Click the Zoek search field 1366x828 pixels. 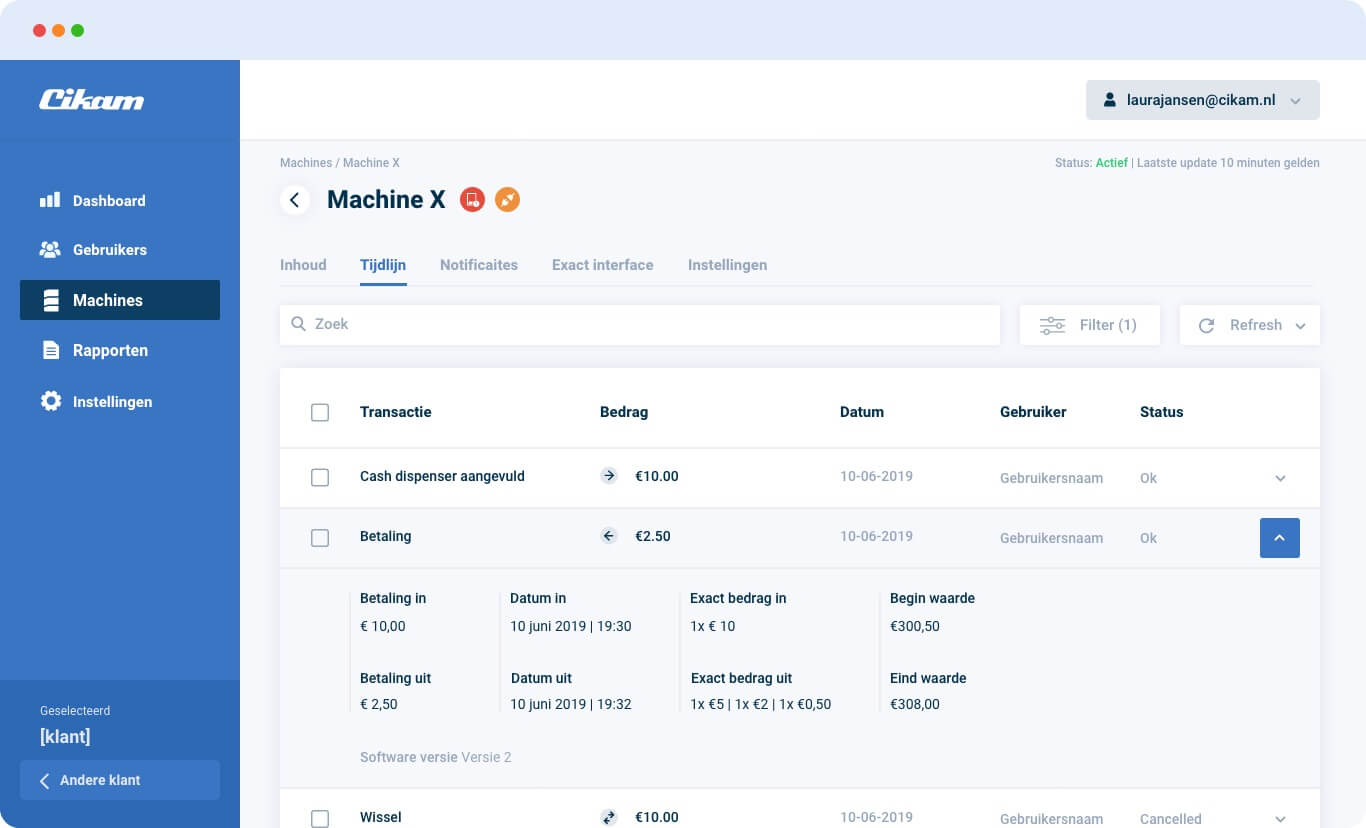click(x=640, y=324)
